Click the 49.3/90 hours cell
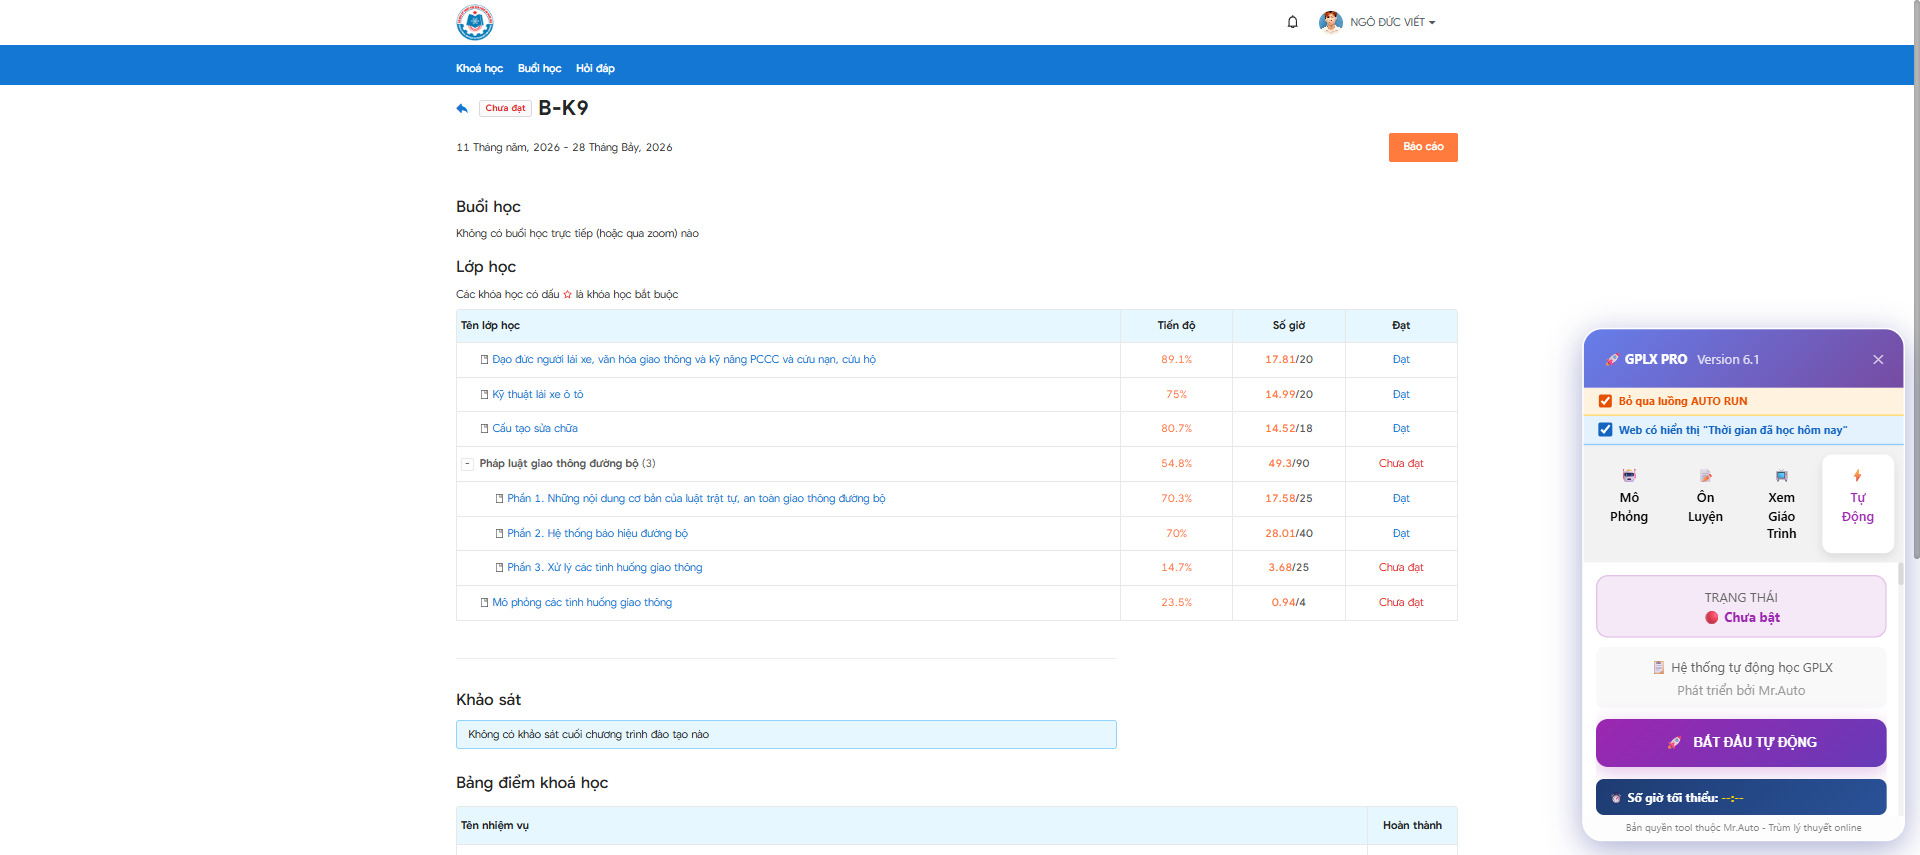This screenshot has width=1920, height=855. pyautogui.click(x=1289, y=463)
